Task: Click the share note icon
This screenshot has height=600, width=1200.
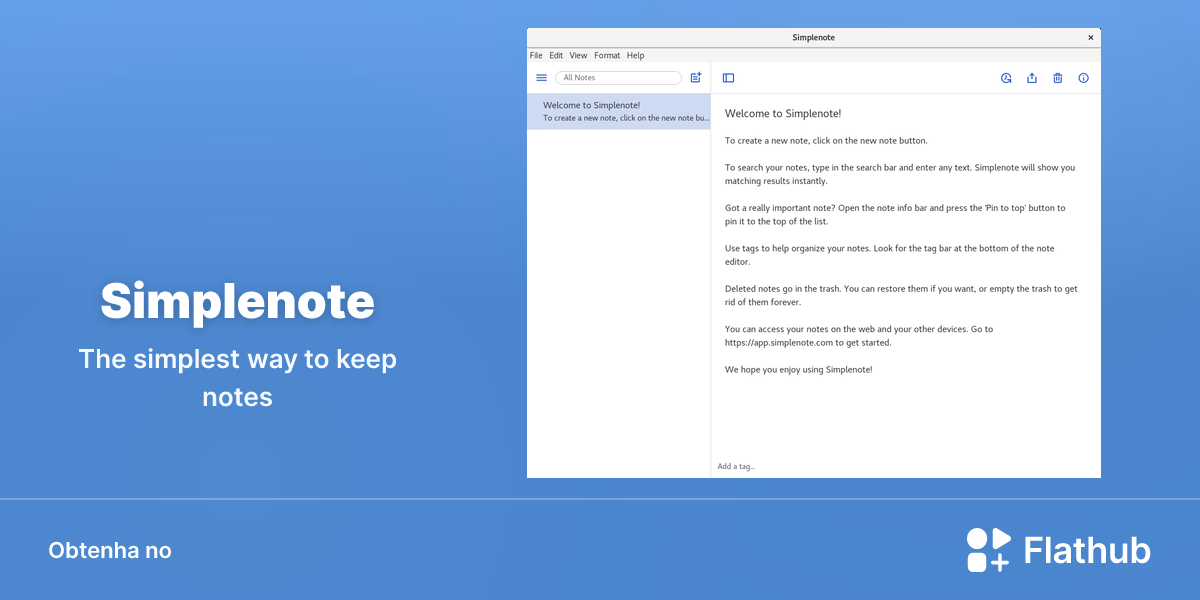Action: coord(1032,78)
